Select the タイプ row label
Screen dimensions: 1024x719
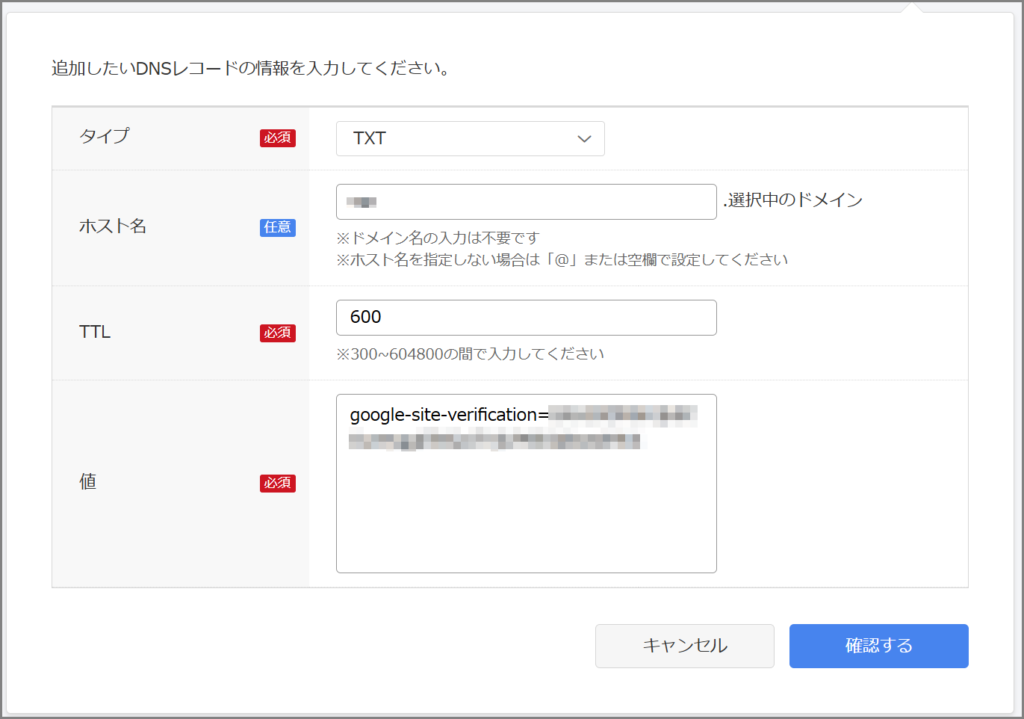pyautogui.click(x=104, y=138)
